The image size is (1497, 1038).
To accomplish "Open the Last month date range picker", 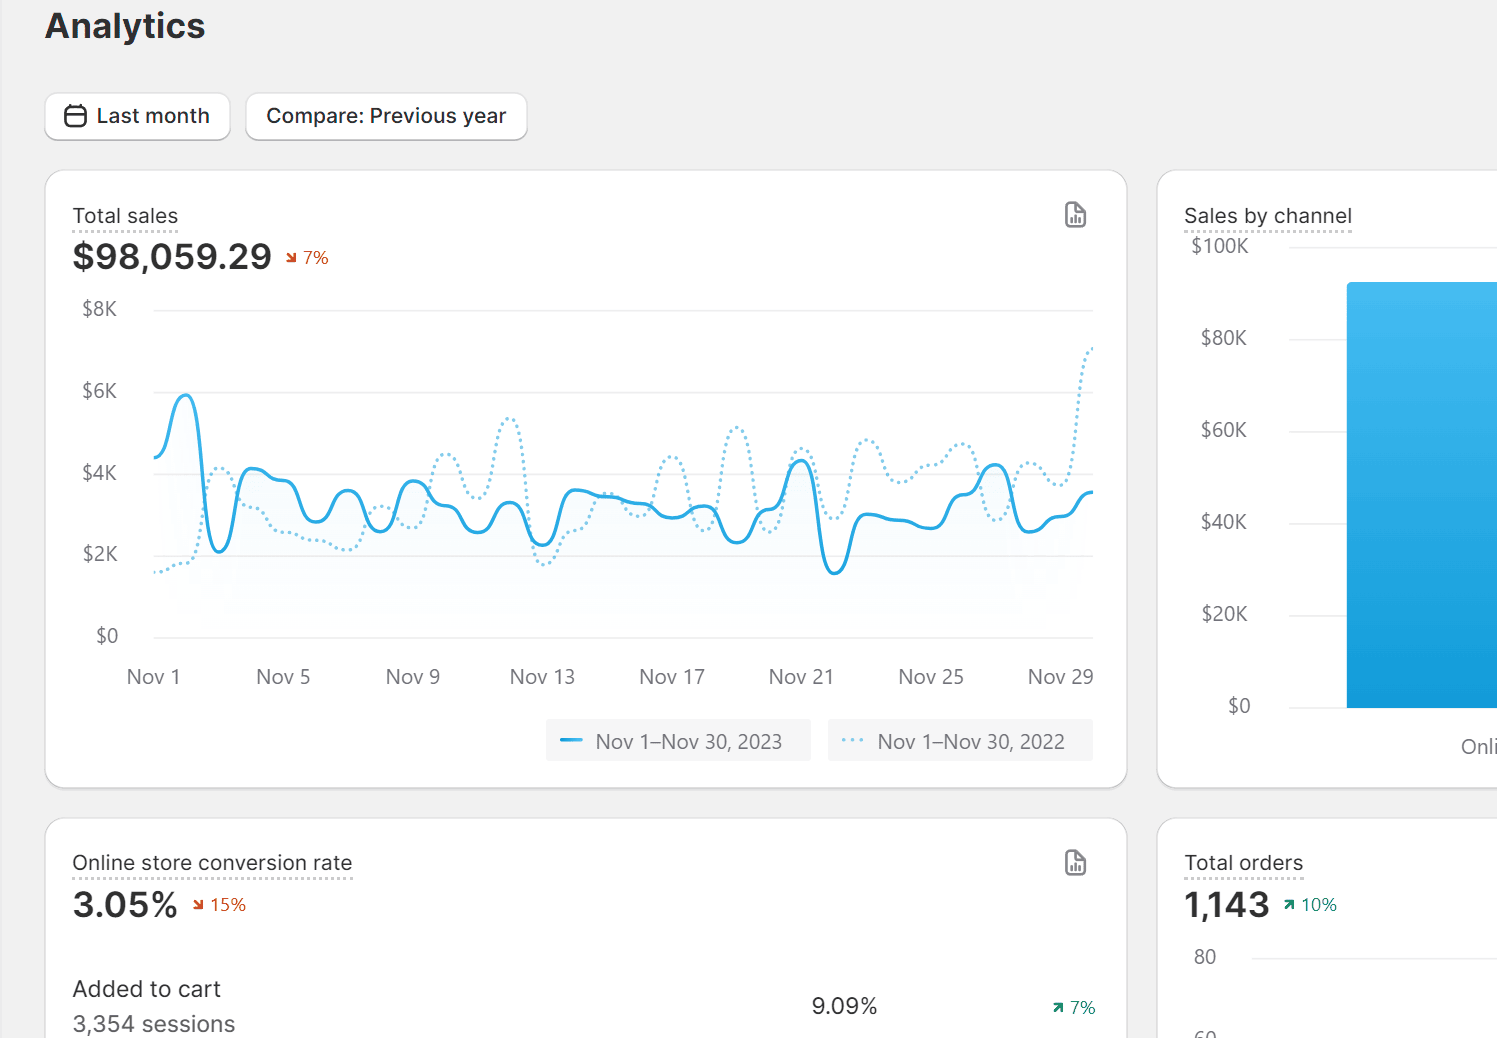I will click(x=138, y=116).
